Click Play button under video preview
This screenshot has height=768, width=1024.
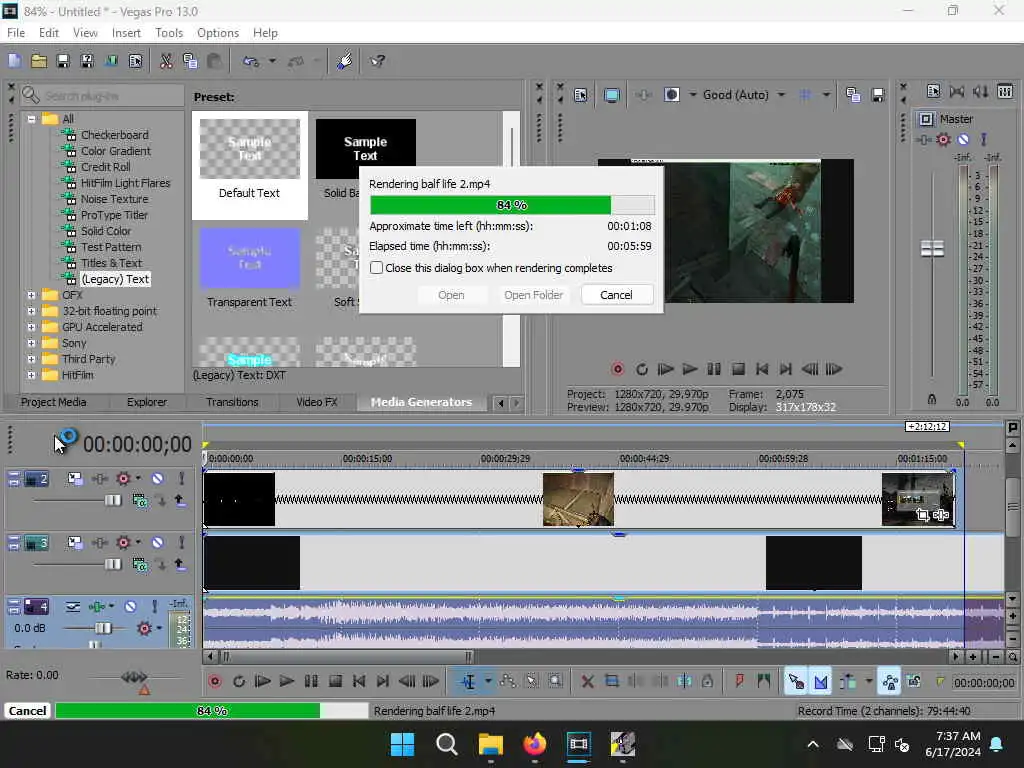tap(690, 370)
